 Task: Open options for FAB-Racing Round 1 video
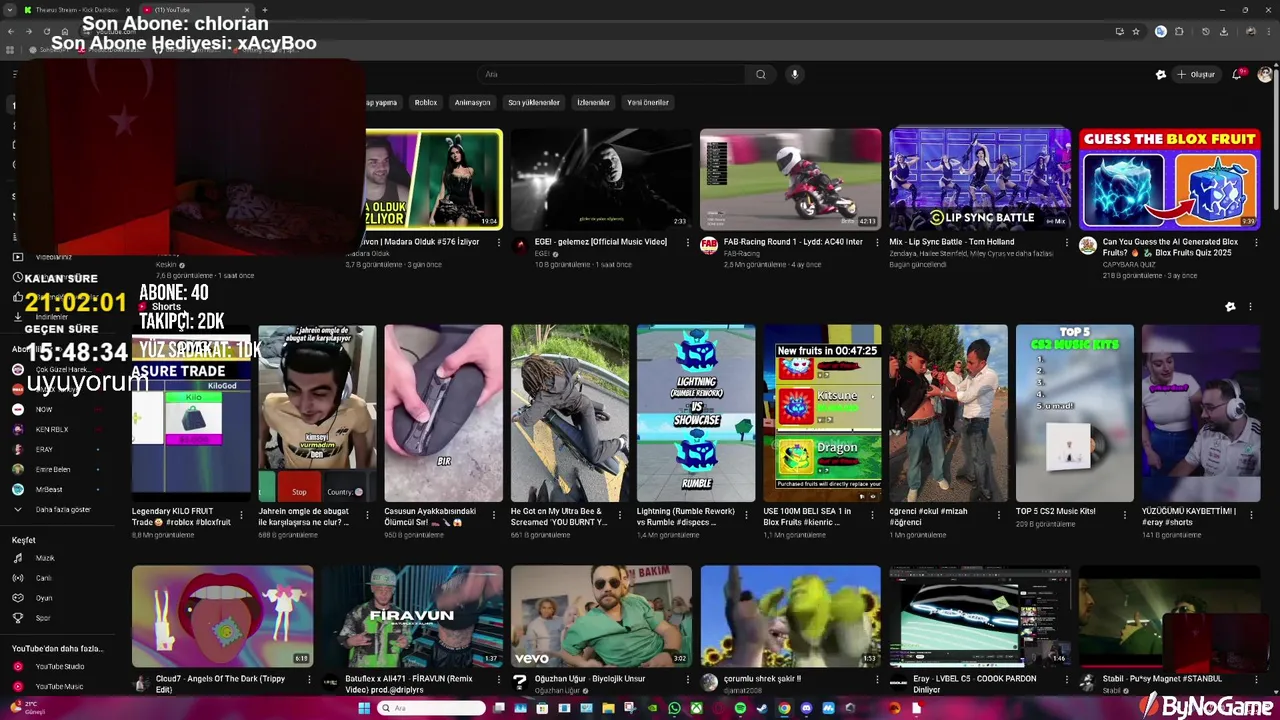(x=877, y=242)
